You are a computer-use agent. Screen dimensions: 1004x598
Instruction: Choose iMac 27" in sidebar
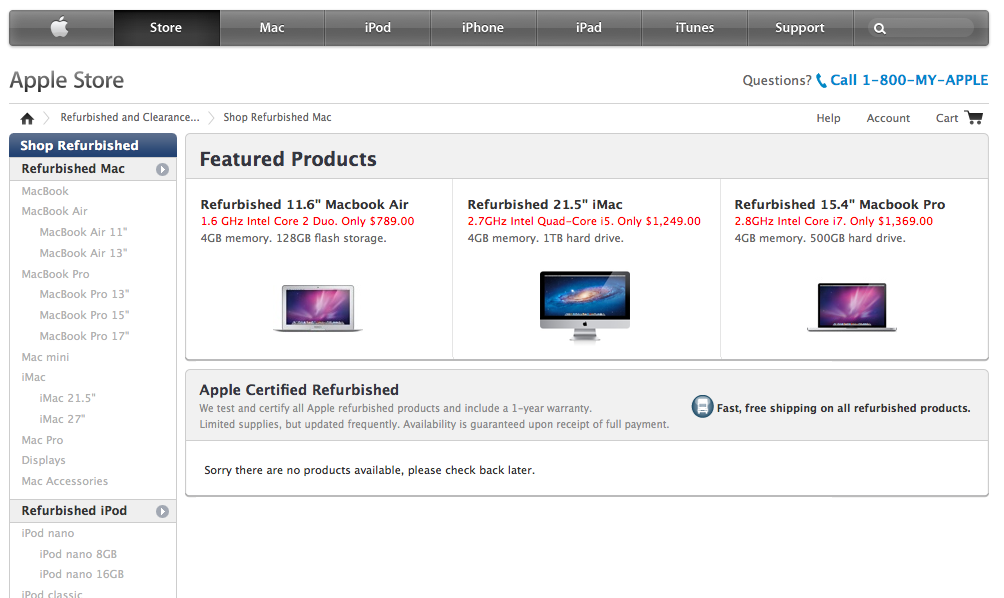coord(62,419)
